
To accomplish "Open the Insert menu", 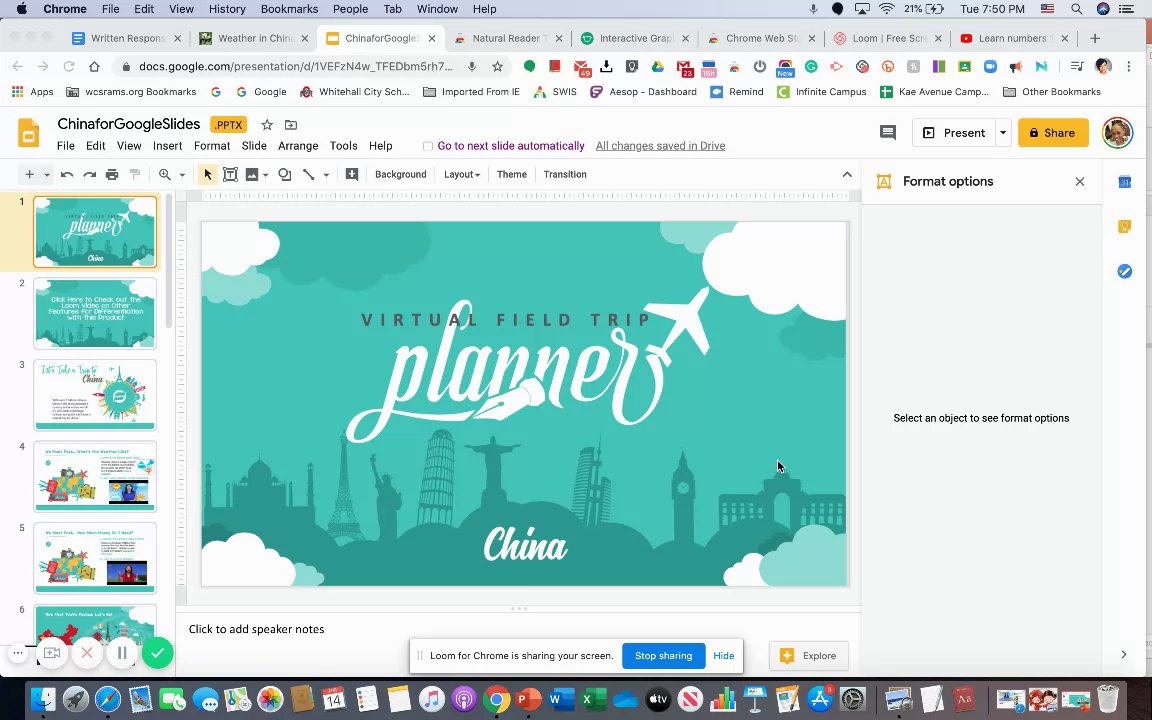I will pos(168,145).
